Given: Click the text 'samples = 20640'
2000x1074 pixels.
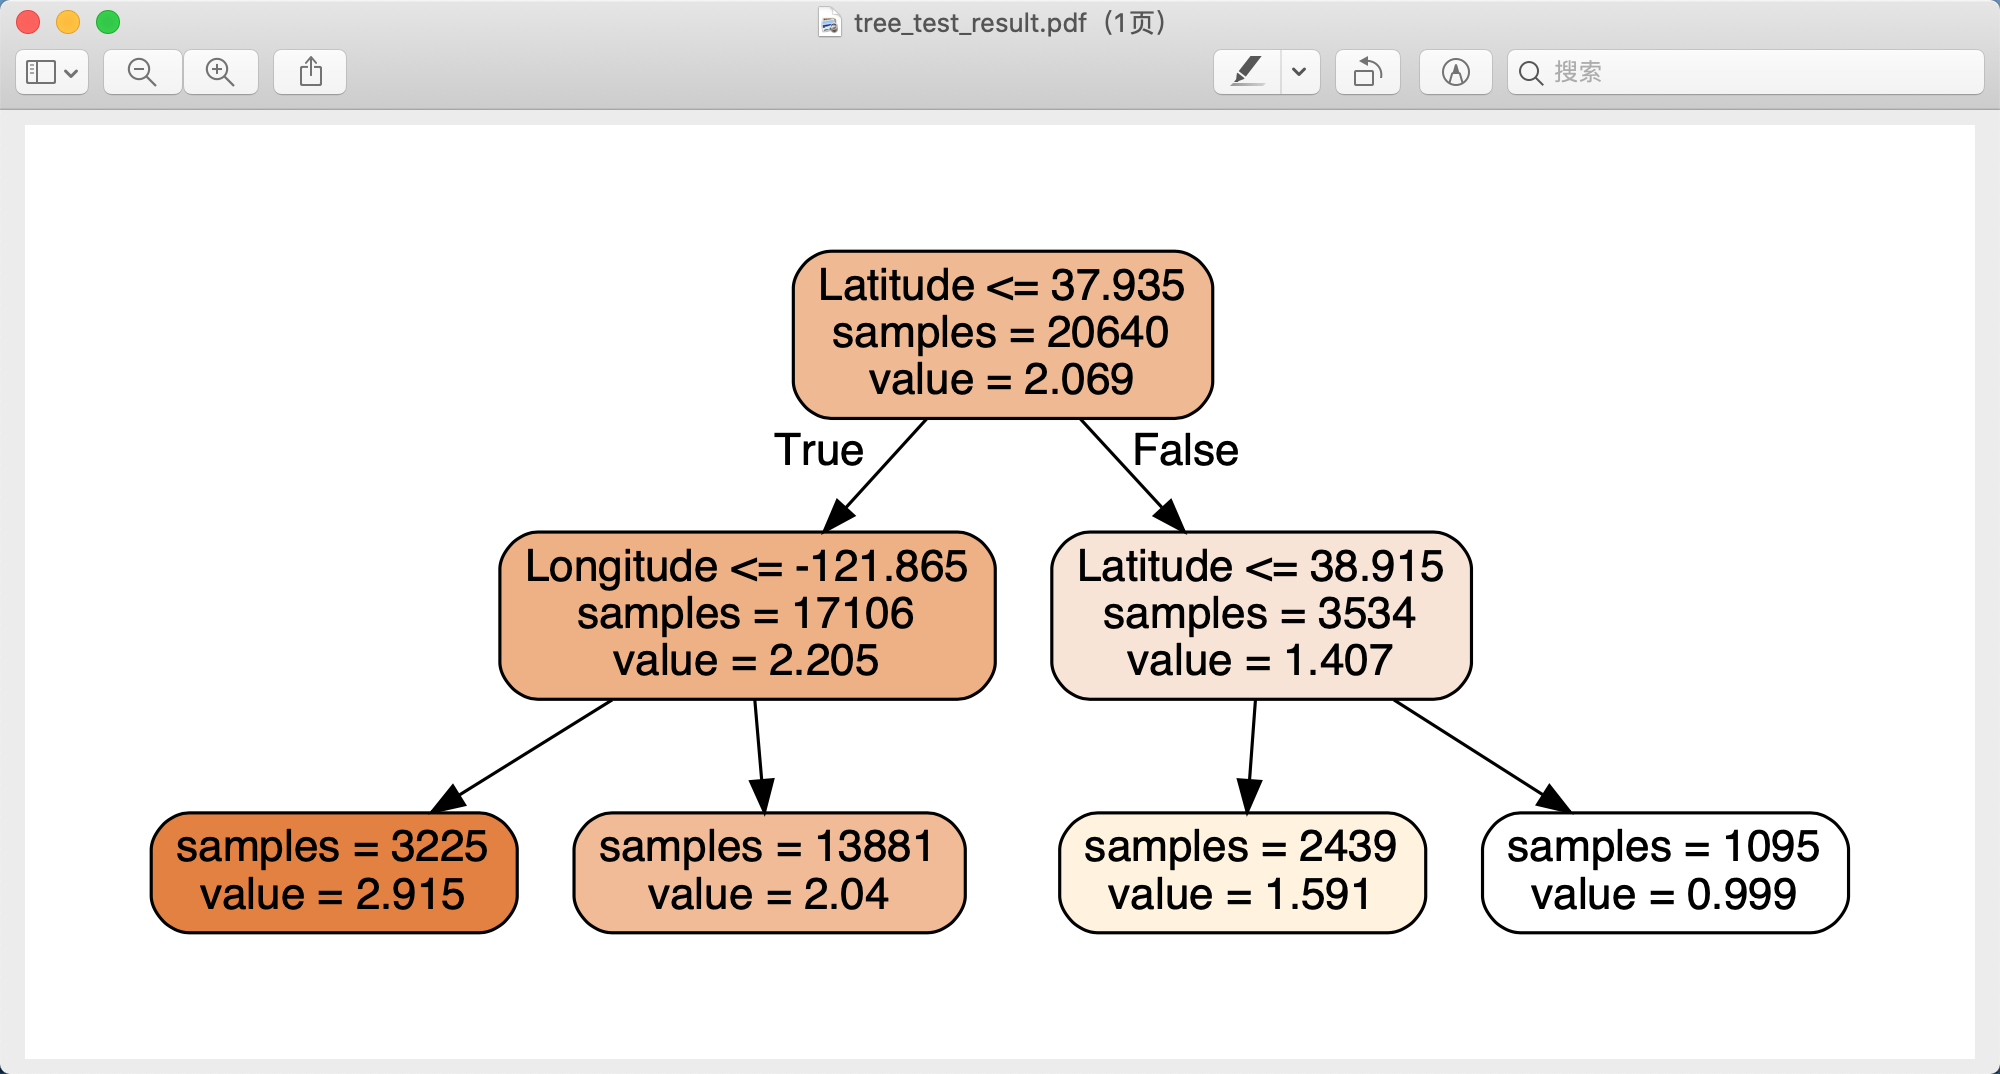Looking at the screenshot, I should click(x=1000, y=333).
